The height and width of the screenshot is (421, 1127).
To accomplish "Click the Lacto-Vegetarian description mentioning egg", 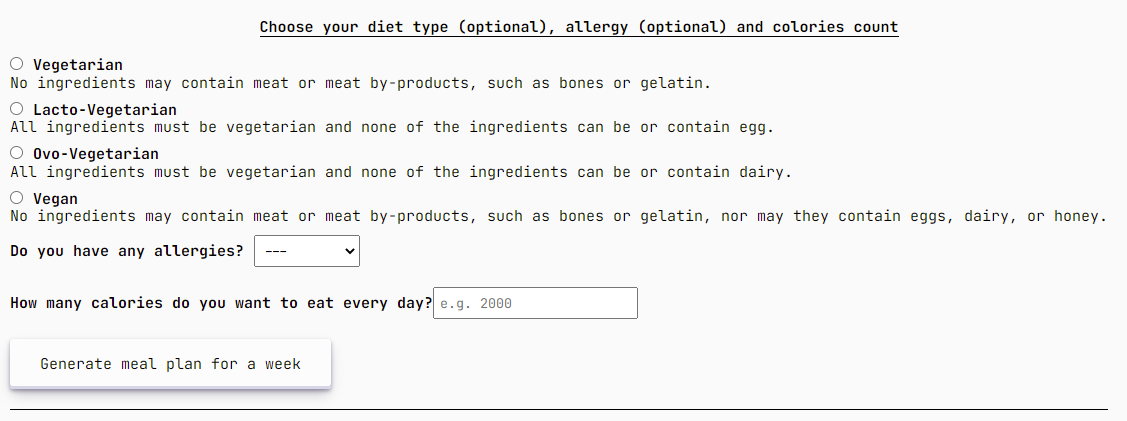I will click(392, 128).
